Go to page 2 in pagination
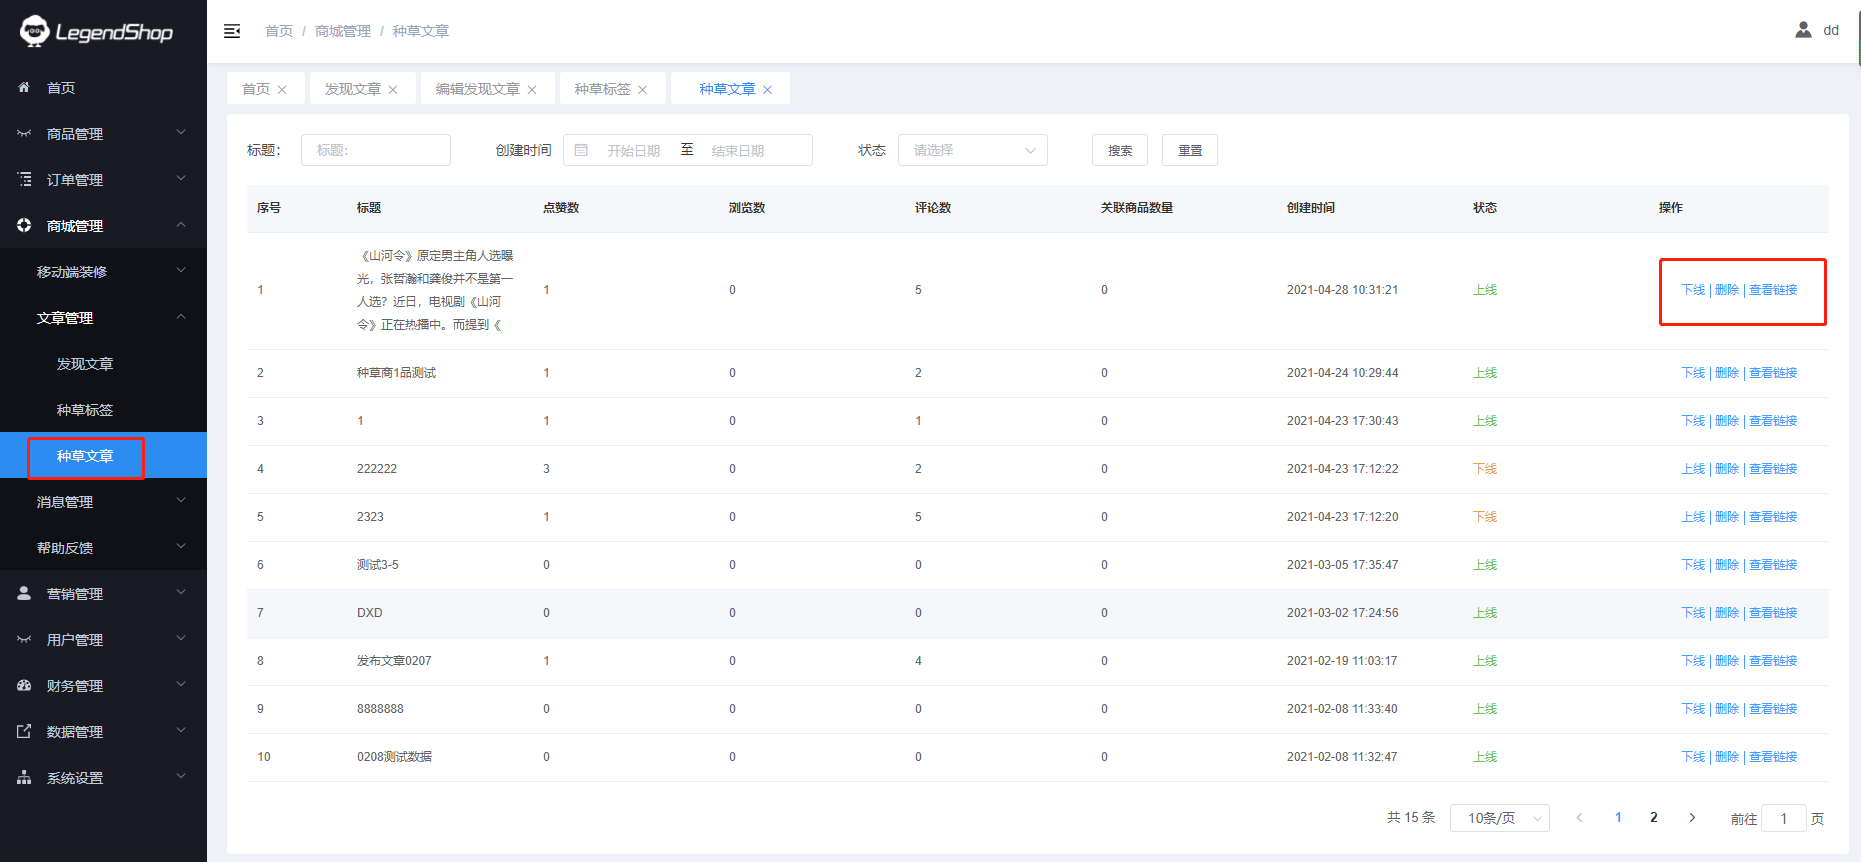 (1653, 817)
